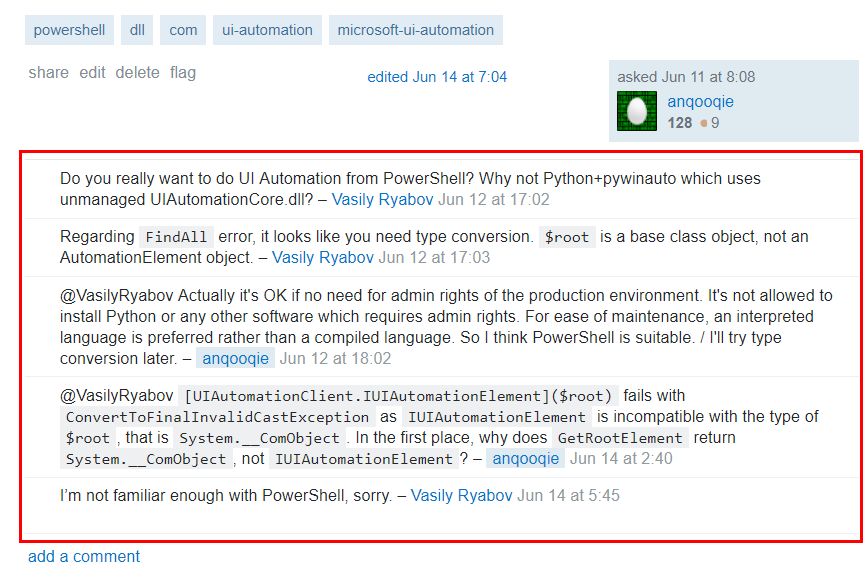Click the edit link under tags
The image size is (867, 582).
tap(92, 72)
